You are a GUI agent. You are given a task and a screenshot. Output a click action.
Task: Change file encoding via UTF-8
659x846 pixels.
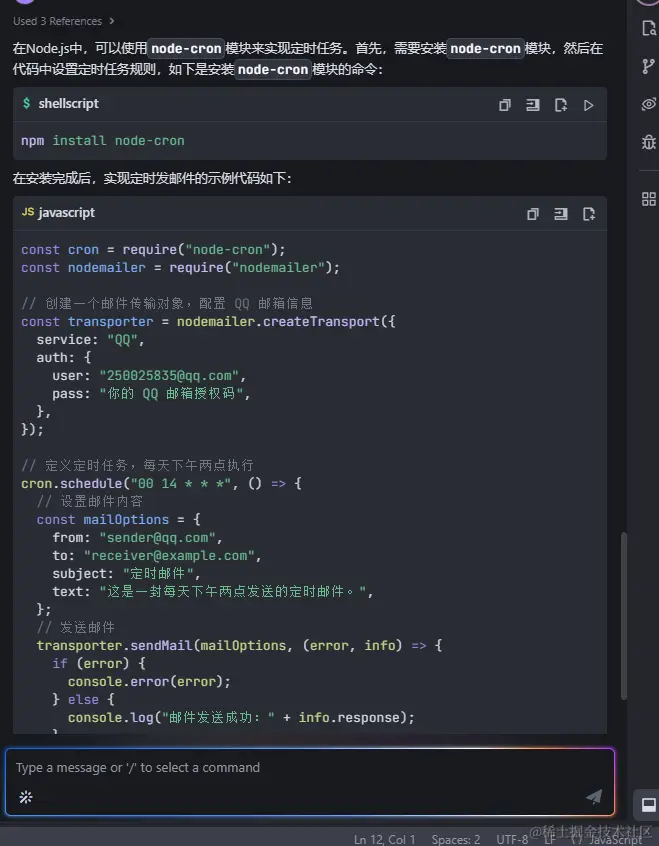[512, 840]
